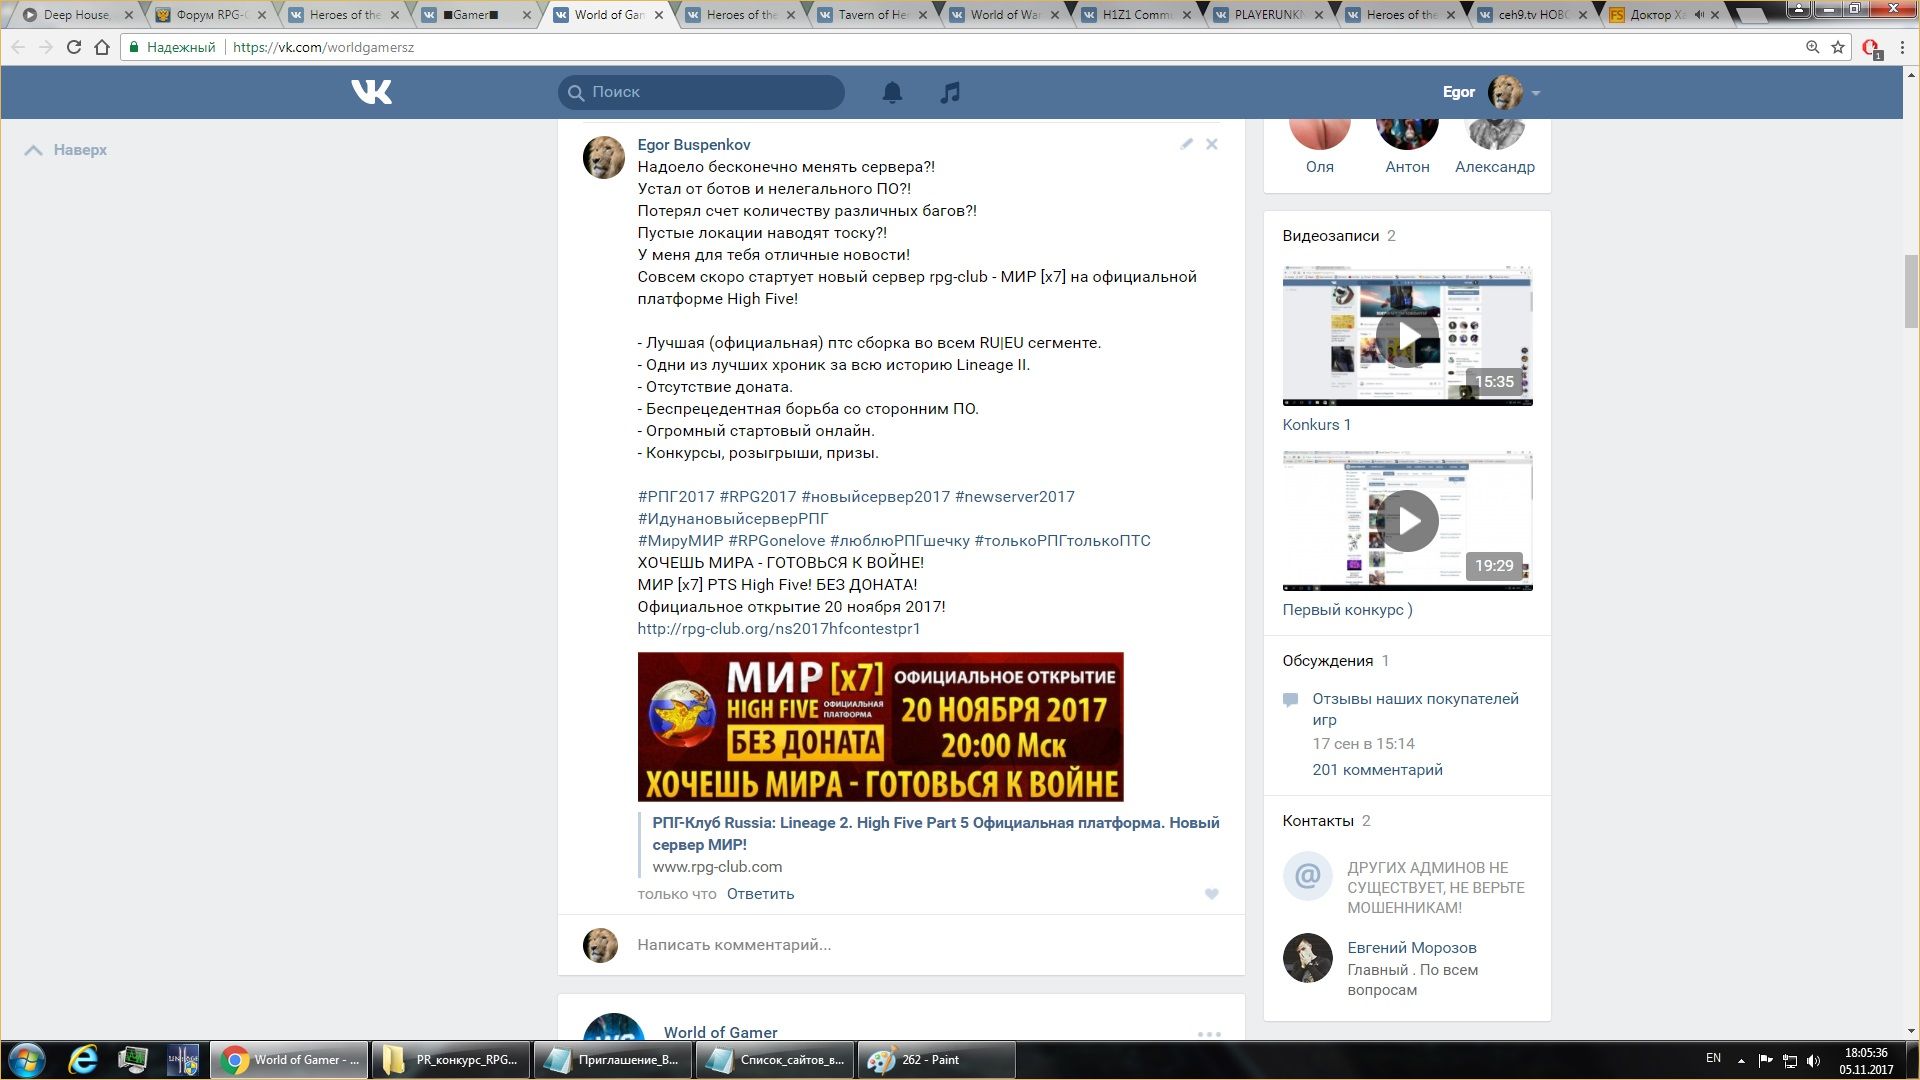Play the Первый конкурс video
The height and width of the screenshot is (1080, 1920).
pyautogui.click(x=1407, y=520)
